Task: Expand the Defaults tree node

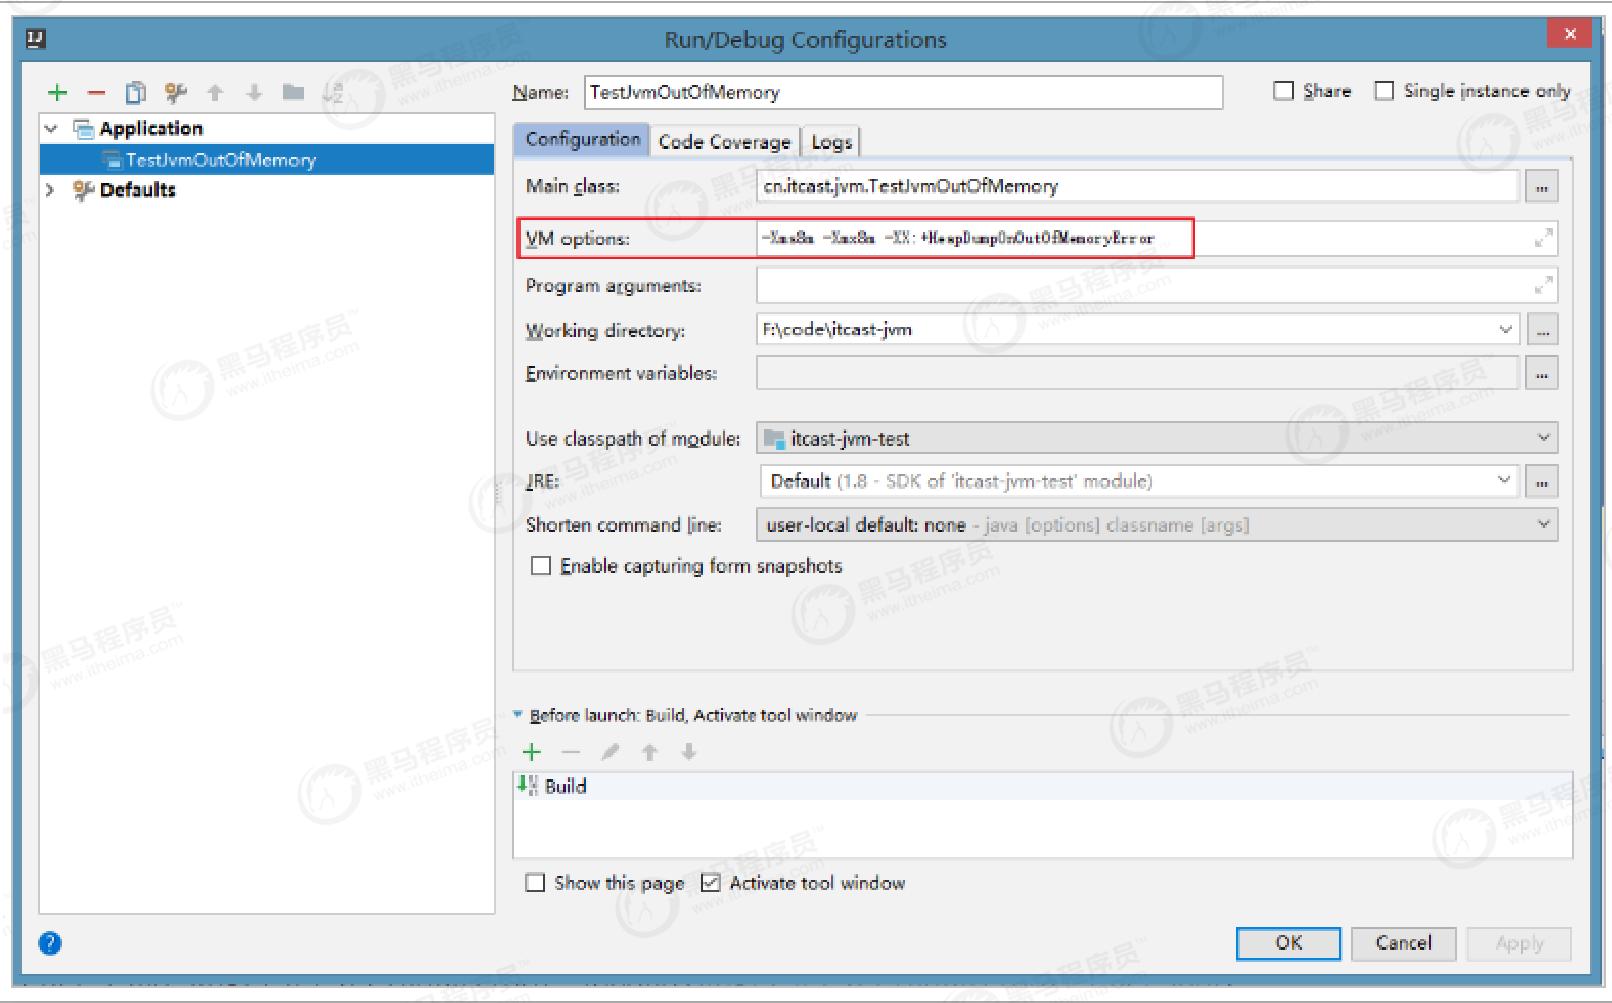Action: point(50,190)
